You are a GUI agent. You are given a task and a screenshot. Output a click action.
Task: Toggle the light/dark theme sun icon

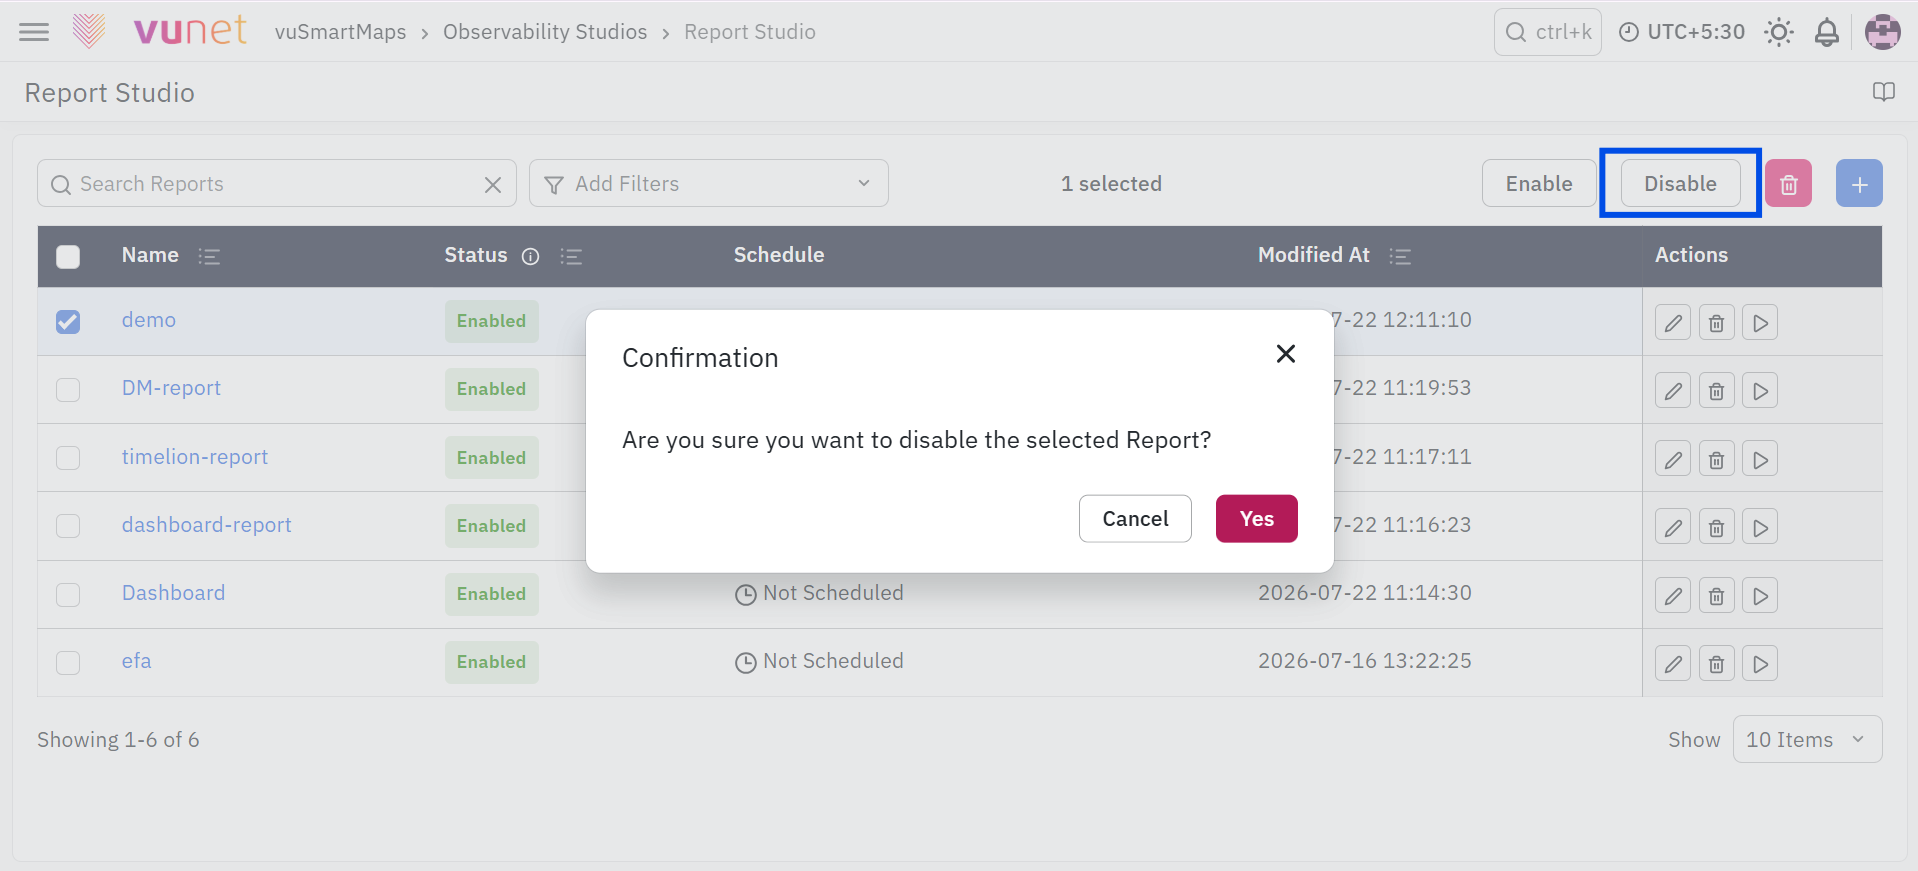[x=1779, y=32]
